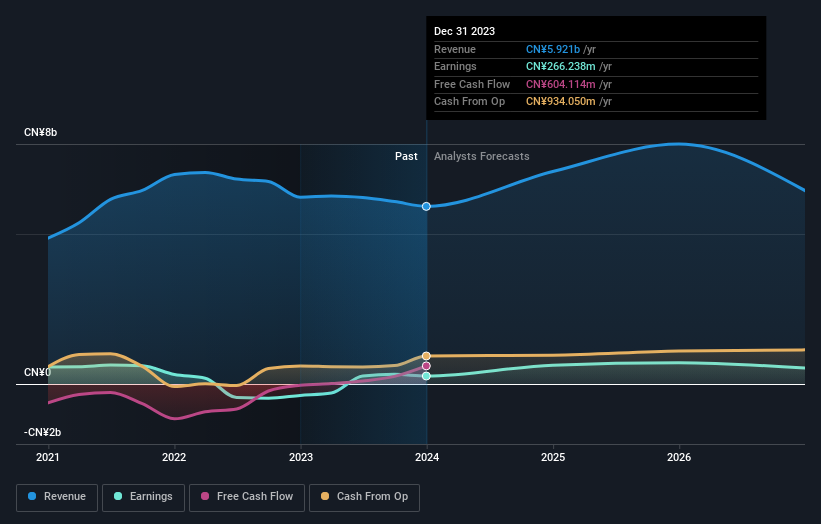Select the 2022 x-axis label

(174, 457)
